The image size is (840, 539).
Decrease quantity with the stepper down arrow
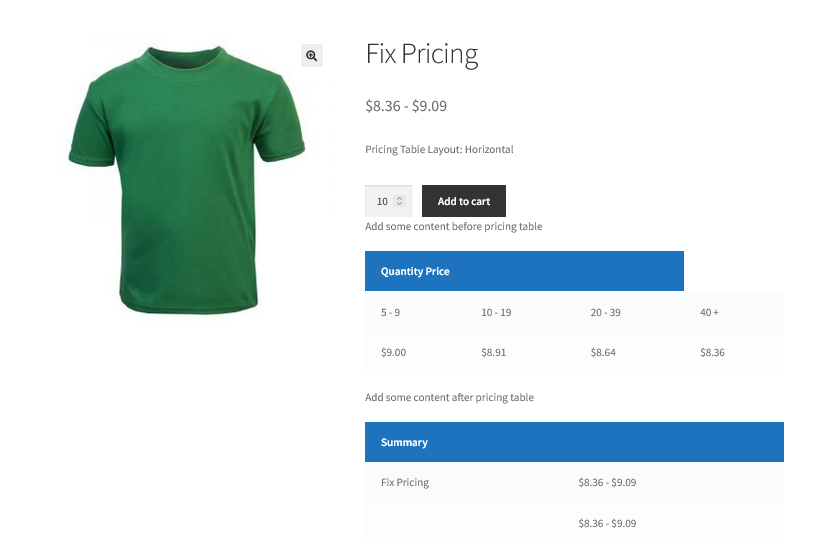tap(400, 205)
